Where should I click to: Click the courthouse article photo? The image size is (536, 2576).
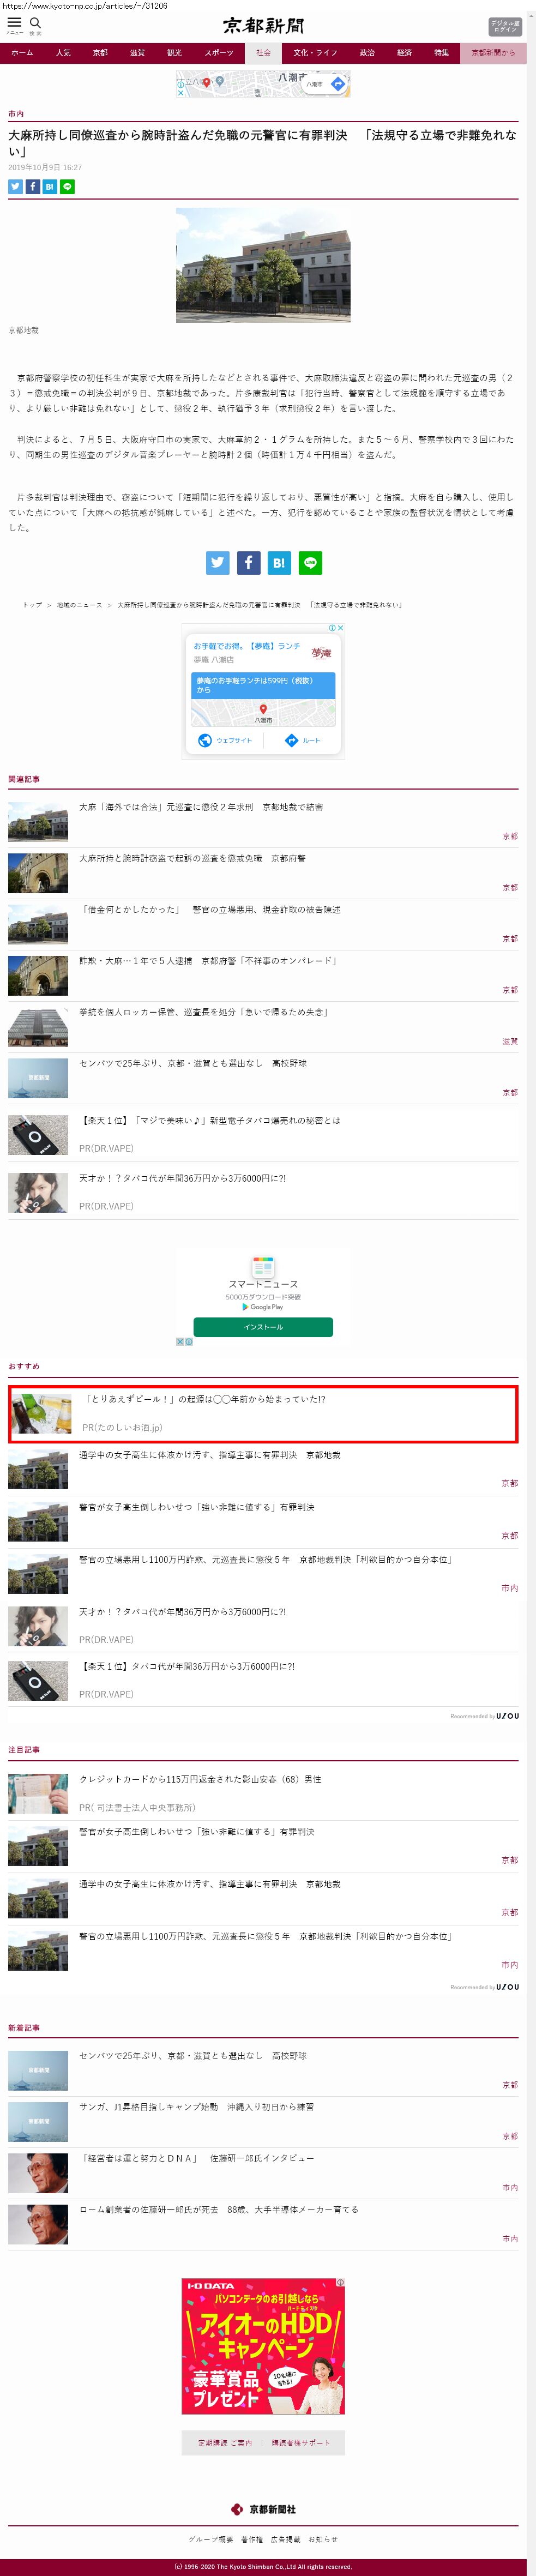tap(263, 265)
